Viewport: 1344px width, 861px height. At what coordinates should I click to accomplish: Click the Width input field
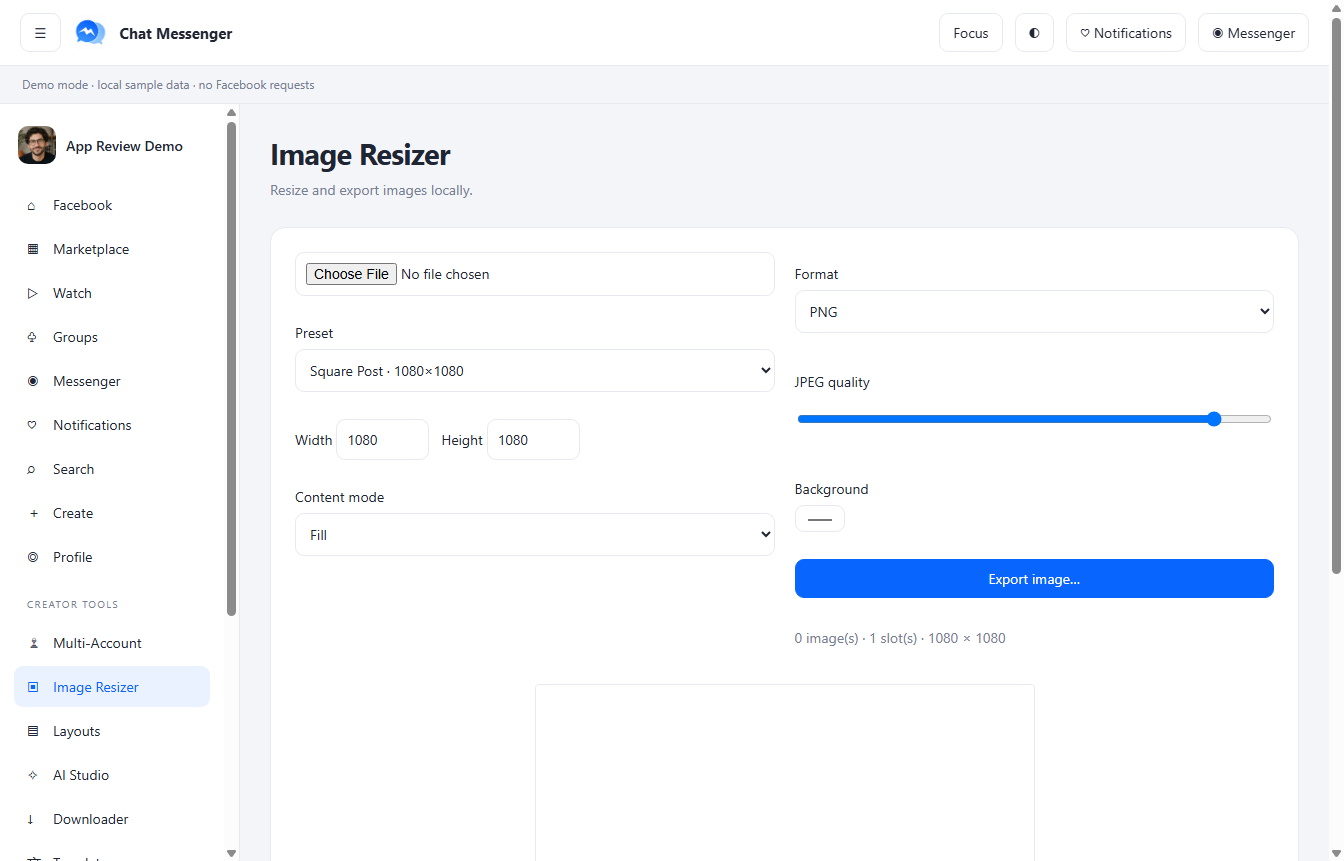pos(382,440)
